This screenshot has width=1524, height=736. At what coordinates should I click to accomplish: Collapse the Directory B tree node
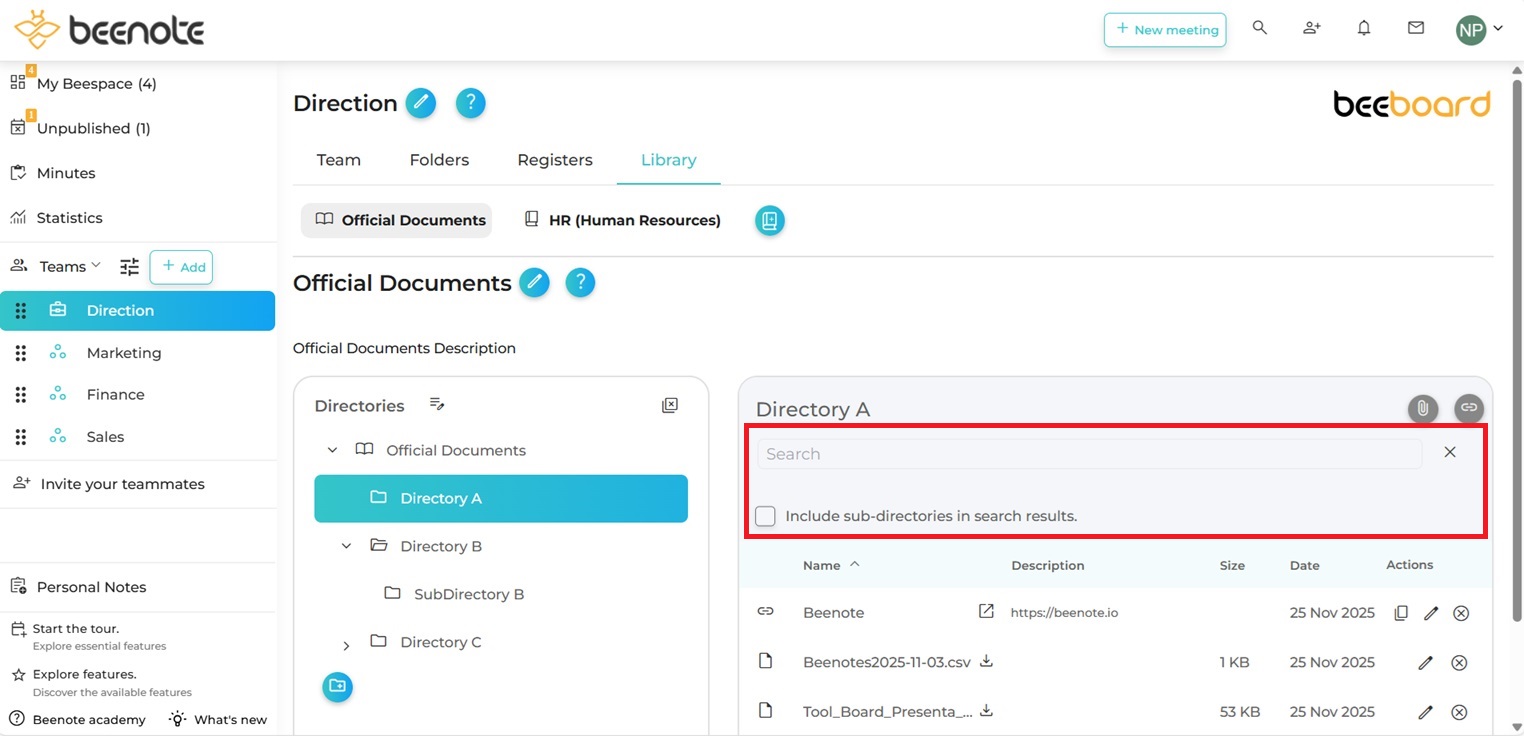pos(347,546)
